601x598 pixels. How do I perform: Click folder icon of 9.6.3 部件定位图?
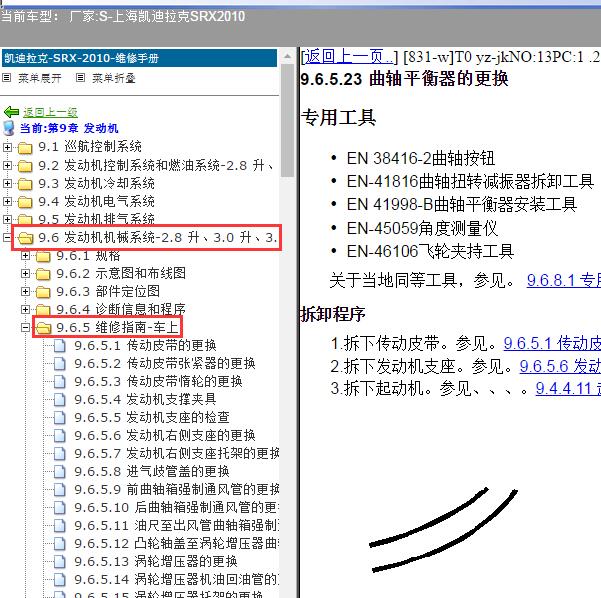tap(43, 292)
